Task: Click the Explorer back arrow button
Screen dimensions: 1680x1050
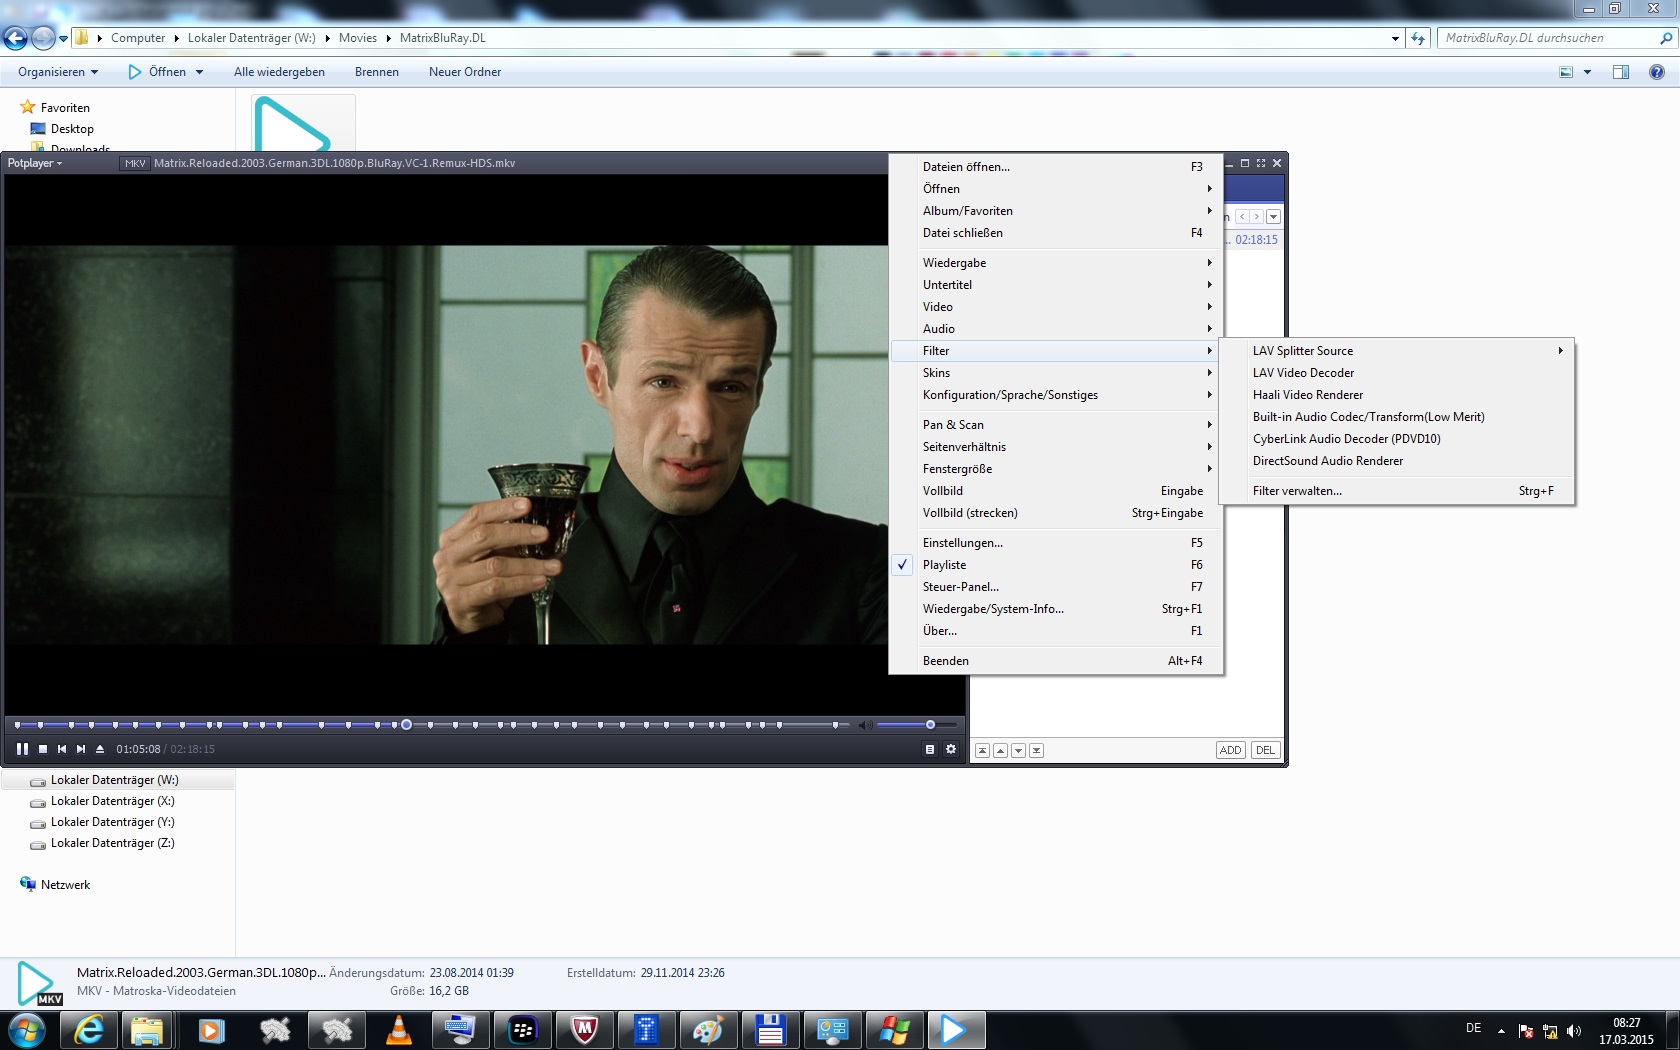Action: (x=15, y=38)
